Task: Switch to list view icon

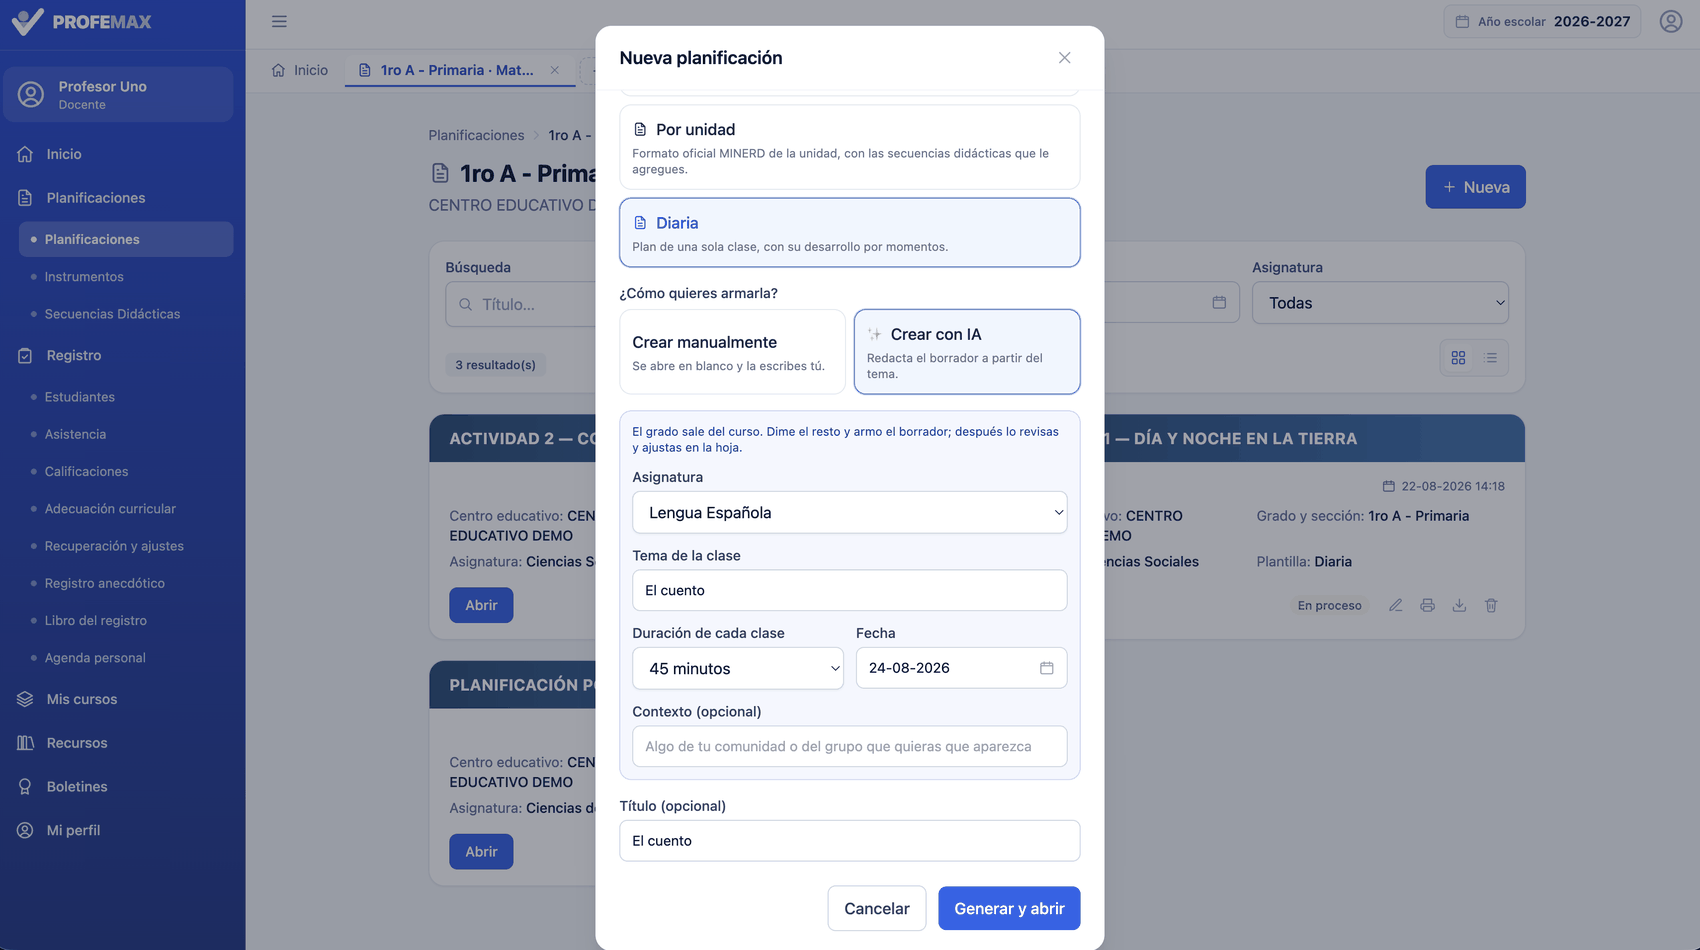Action: [x=1491, y=358]
